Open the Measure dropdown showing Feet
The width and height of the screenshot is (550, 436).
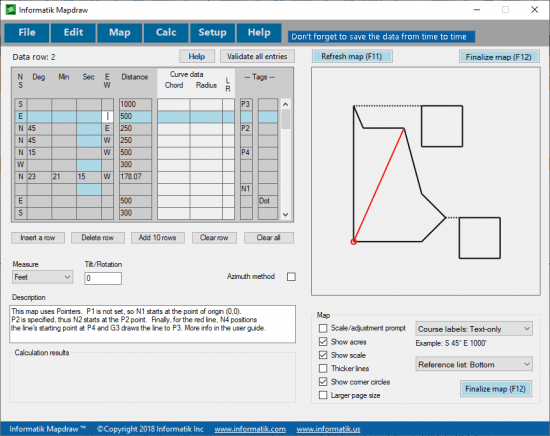42,277
